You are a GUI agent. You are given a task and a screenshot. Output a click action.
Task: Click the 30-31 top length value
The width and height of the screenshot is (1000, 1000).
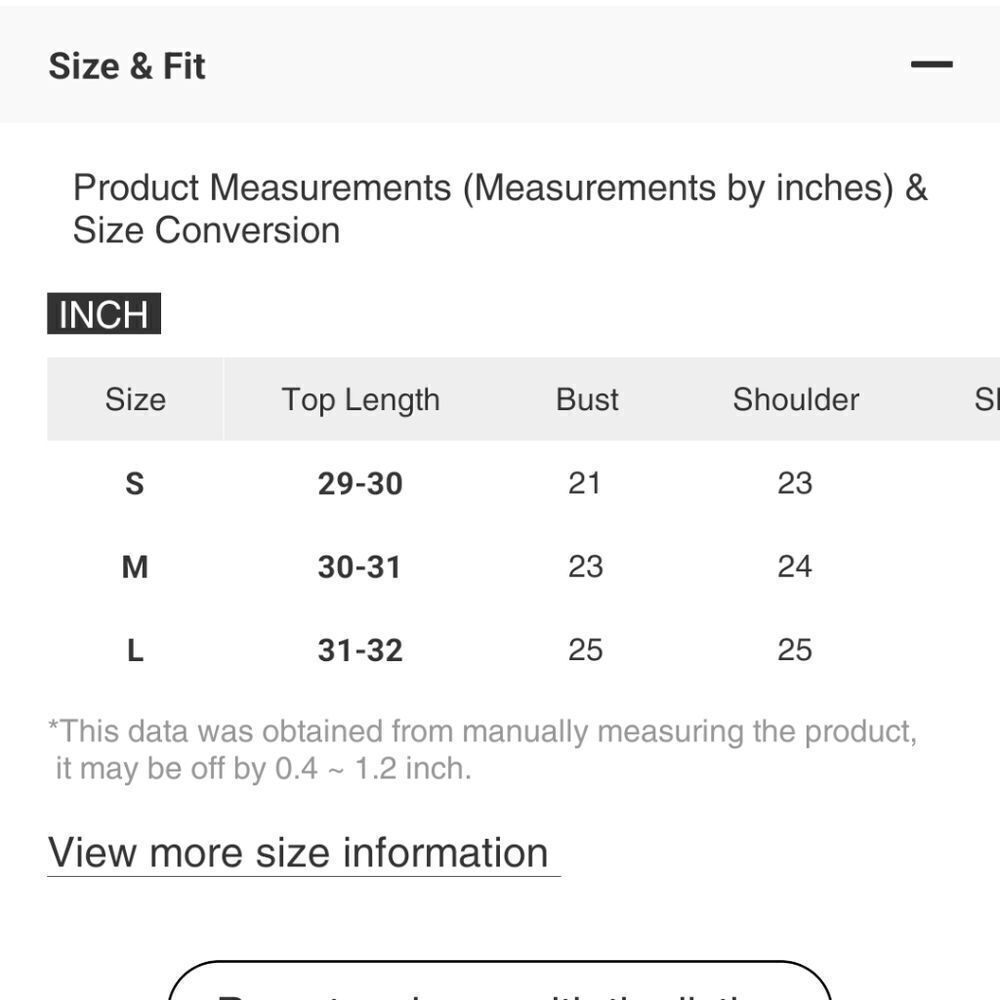click(360, 567)
